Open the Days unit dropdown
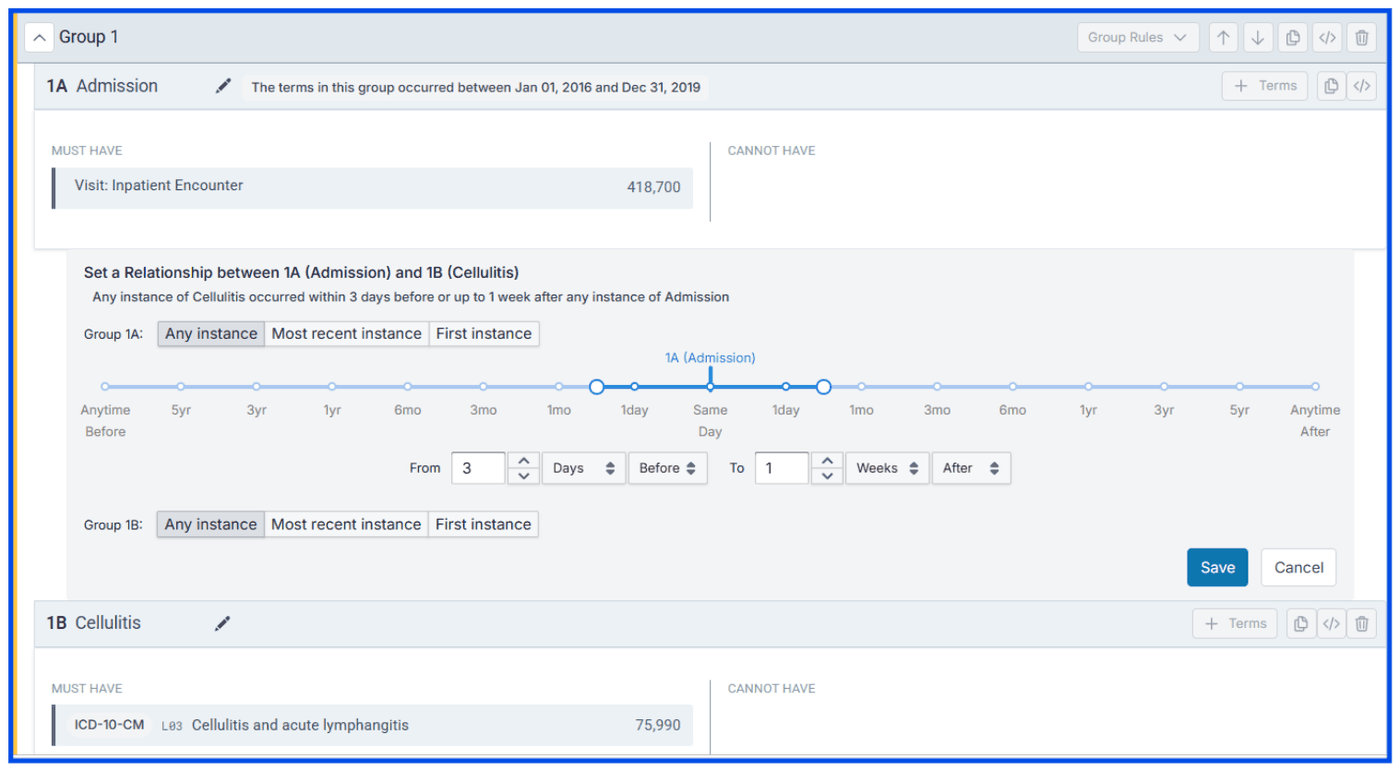1400x771 pixels. 584,468
